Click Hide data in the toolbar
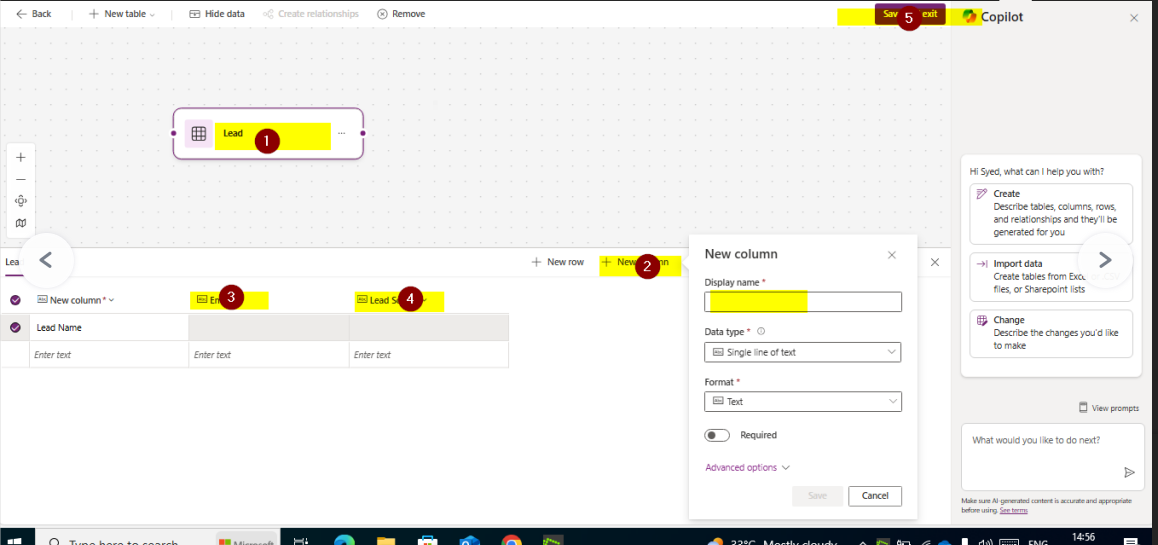The image size is (1158, 545). click(x=216, y=14)
